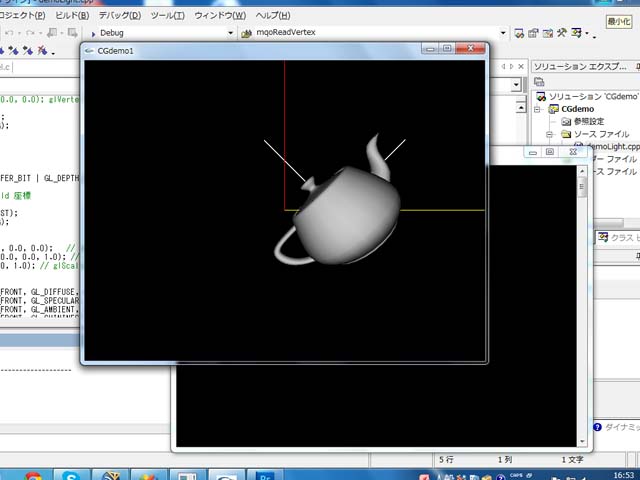Screen dimensions: 640x480
Task: Click the editor vertical scroll up arrow
Action: 521,108
